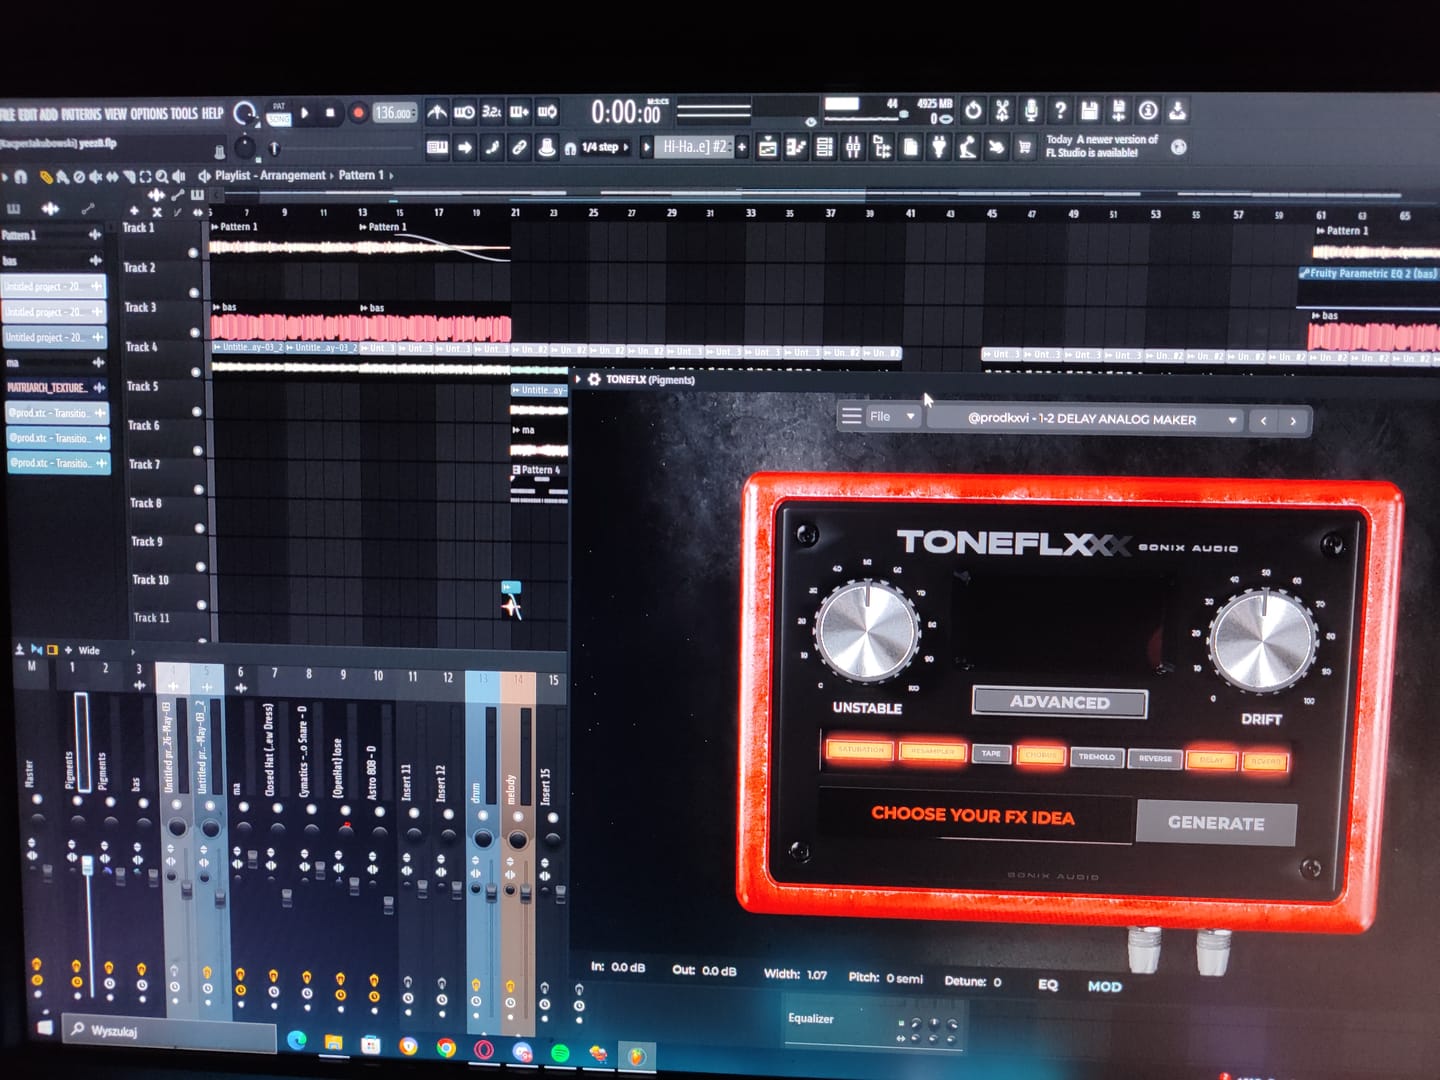The height and width of the screenshot is (1080, 1440).
Task: Toggle the TREMOLO effect in TONEFLX
Action: [x=1097, y=757]
